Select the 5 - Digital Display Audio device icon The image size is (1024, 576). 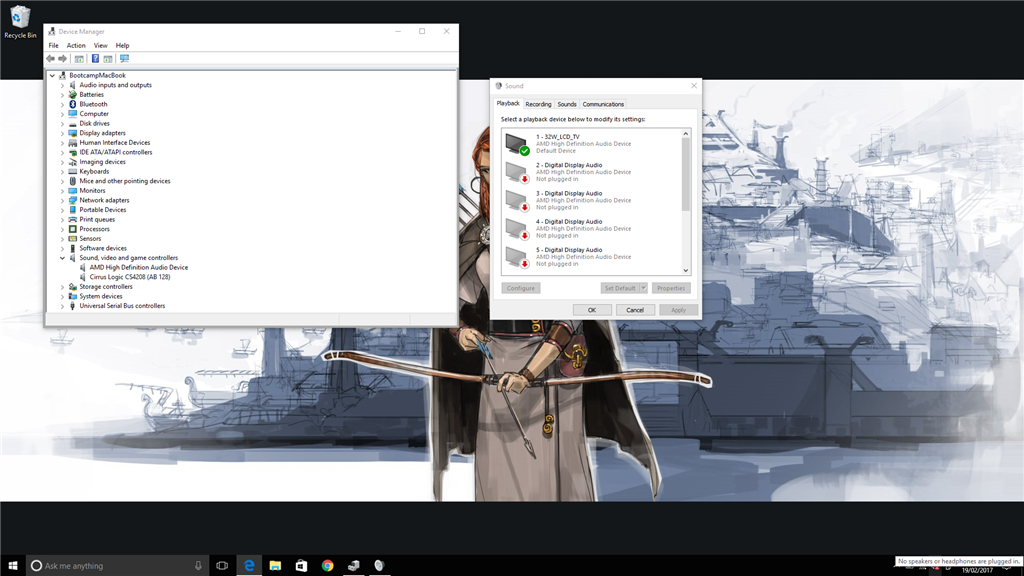(x=517, y=257)
